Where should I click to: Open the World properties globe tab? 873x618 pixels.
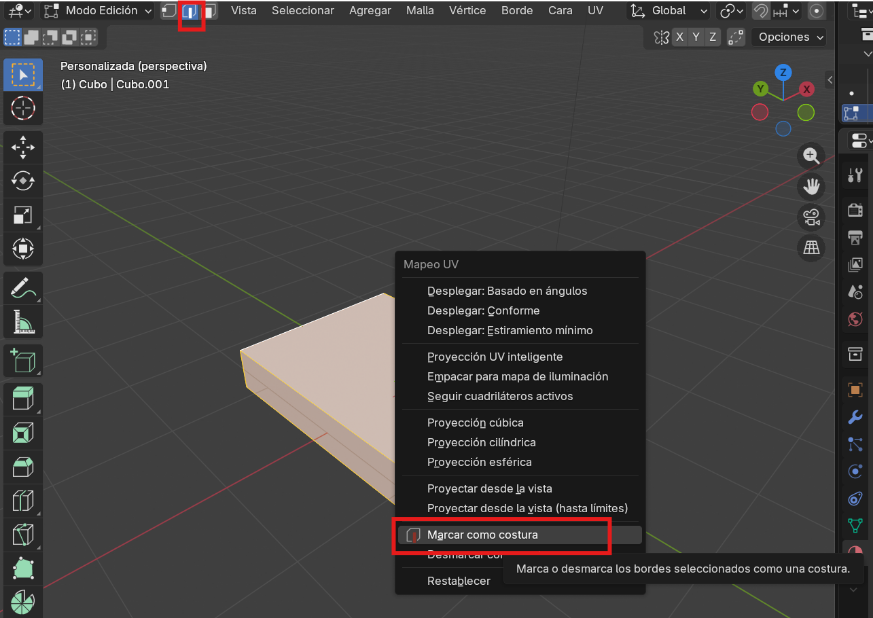pos(855,319)
